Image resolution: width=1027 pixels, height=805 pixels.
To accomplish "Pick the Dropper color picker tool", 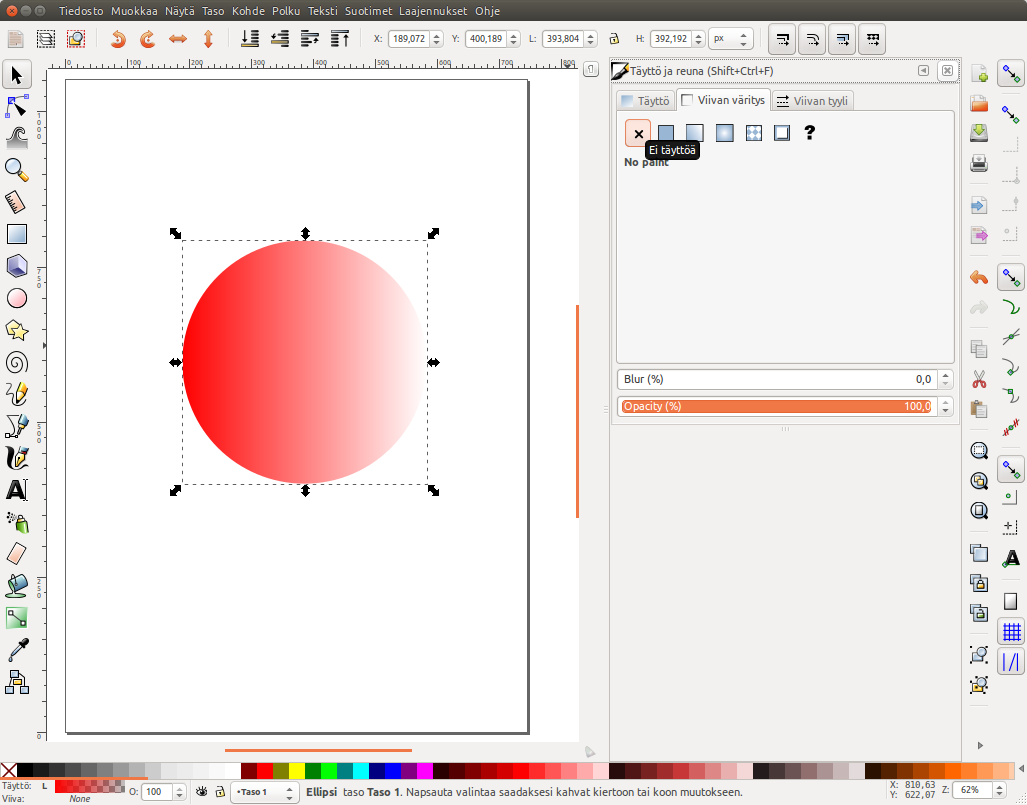I will [x=17, y=650].
